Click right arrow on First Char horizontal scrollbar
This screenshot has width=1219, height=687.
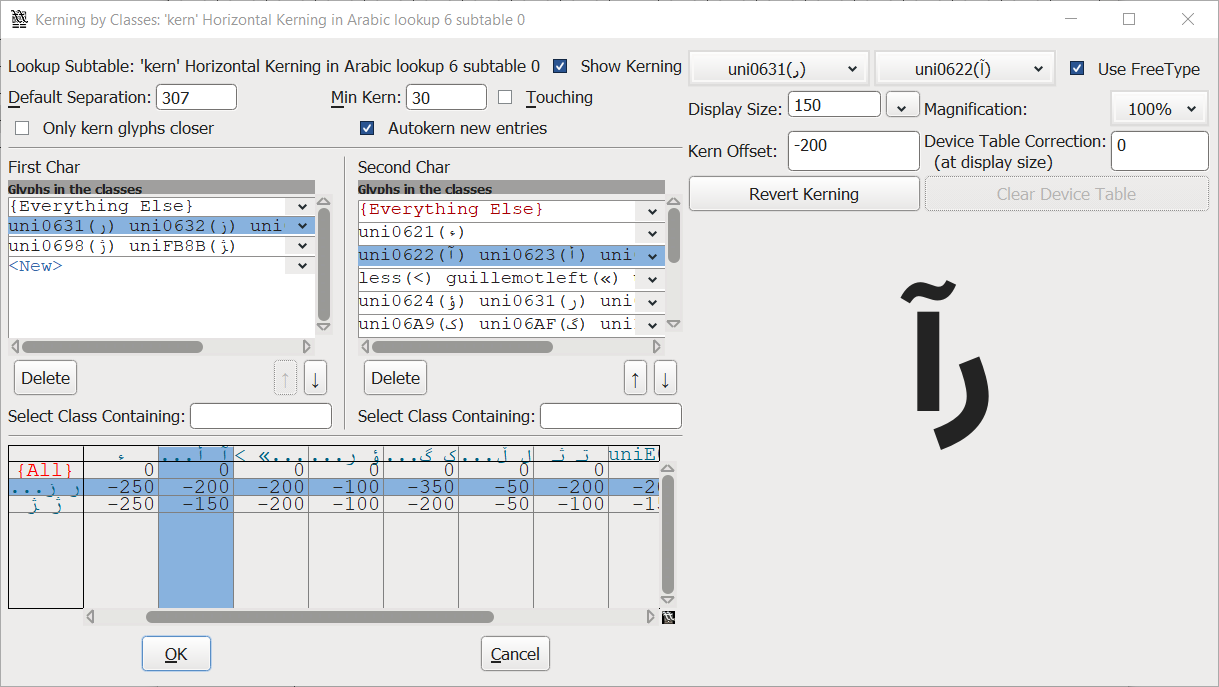coord(307,346)
